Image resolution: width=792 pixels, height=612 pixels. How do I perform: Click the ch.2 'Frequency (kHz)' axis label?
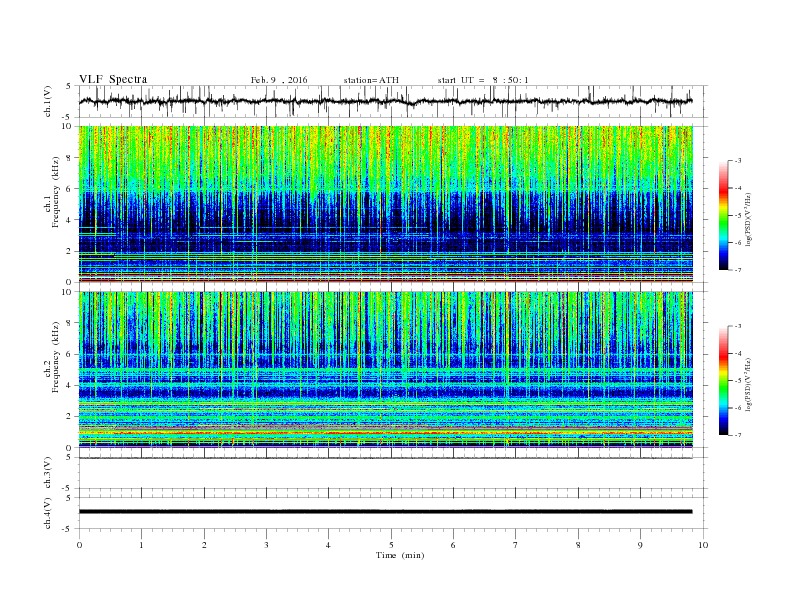[x=56, y=357]
